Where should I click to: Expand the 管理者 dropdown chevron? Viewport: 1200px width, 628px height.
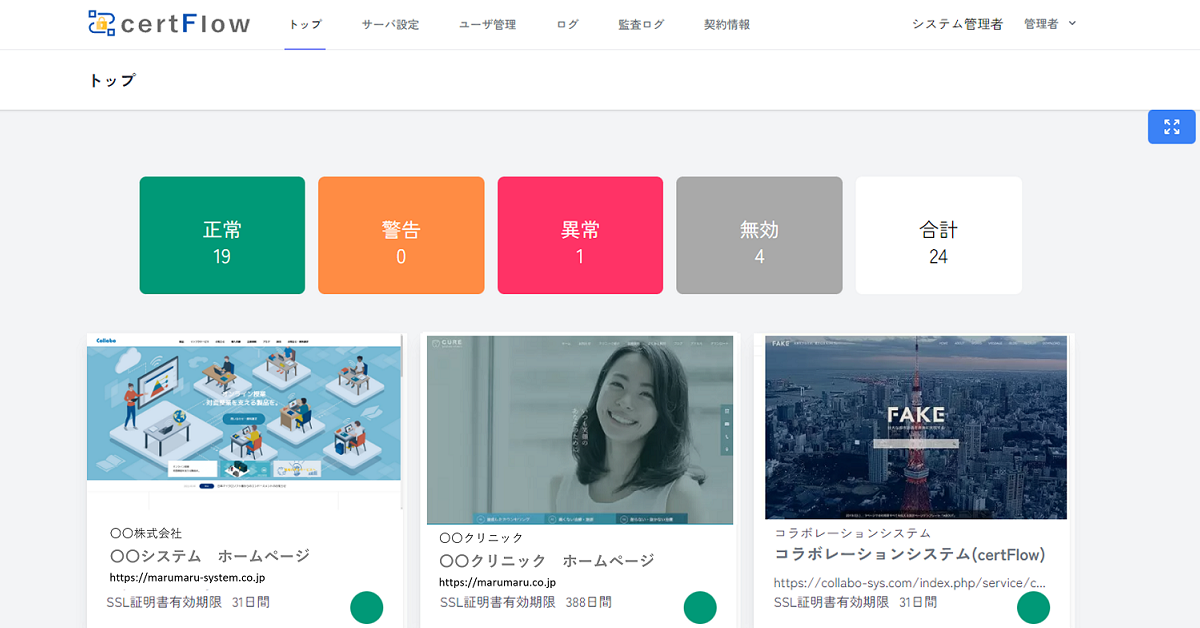coord(1073,23)
